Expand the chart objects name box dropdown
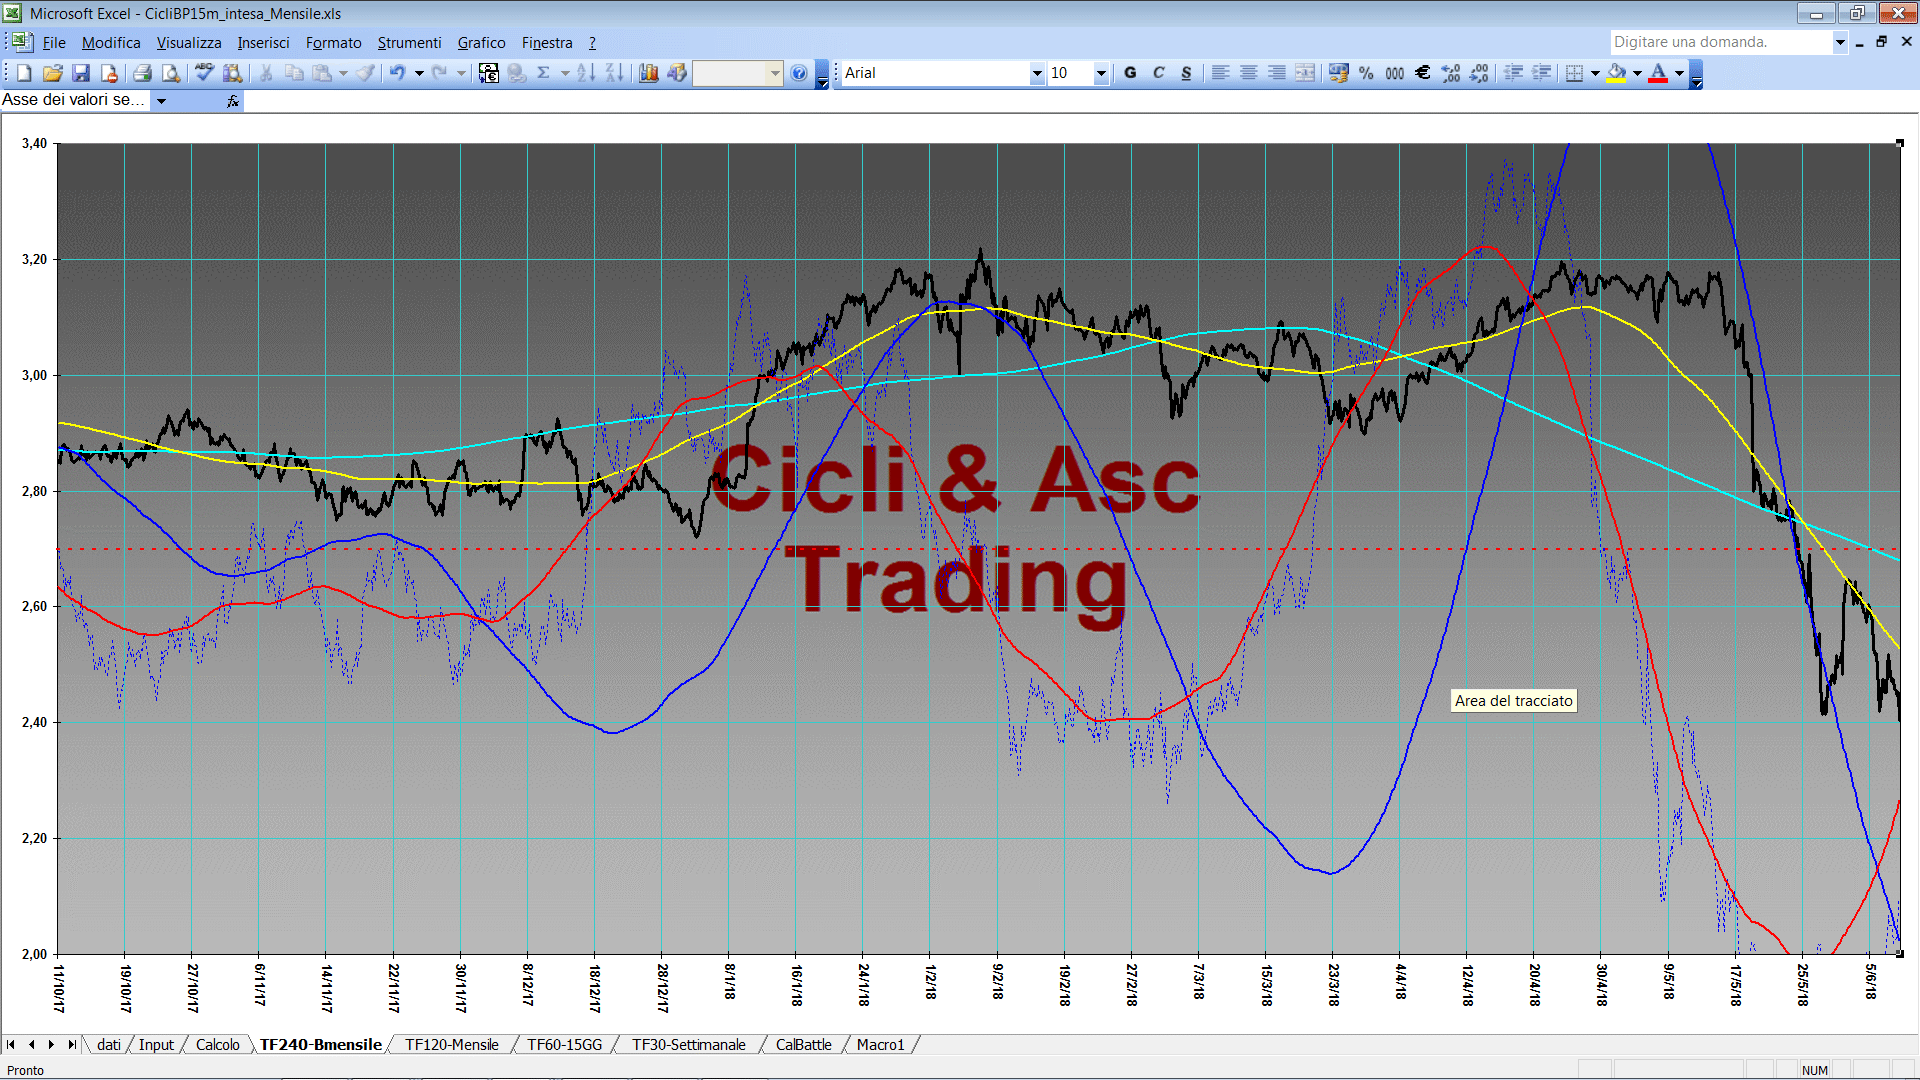1920x1080 pixels. (x=161, y=101)
